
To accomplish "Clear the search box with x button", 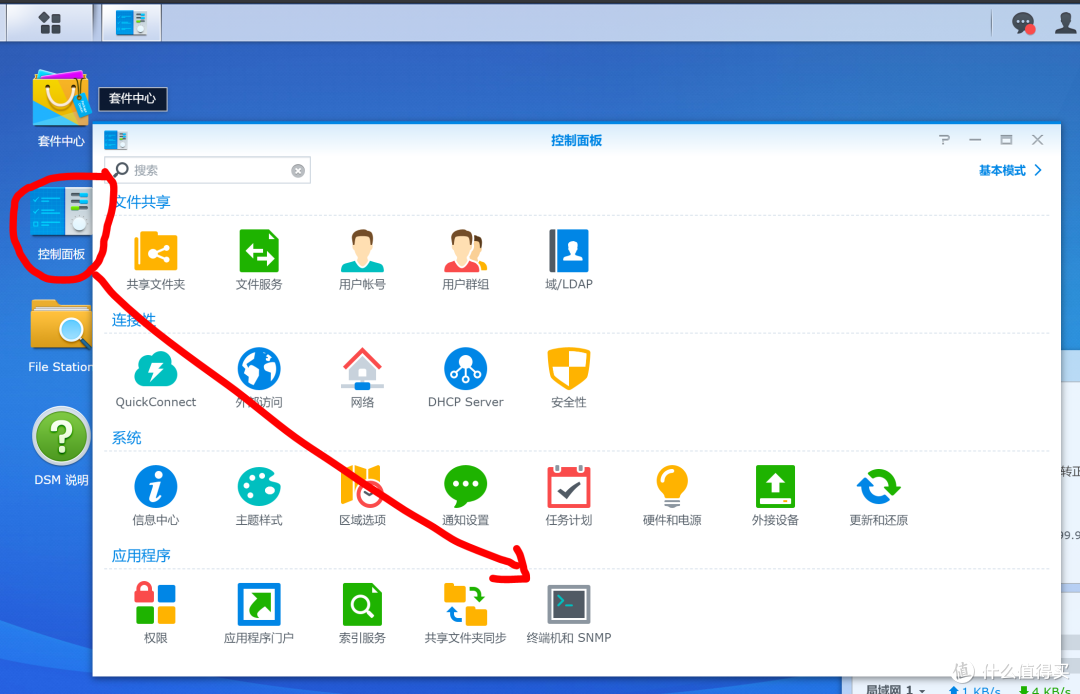I will [298, 171].
